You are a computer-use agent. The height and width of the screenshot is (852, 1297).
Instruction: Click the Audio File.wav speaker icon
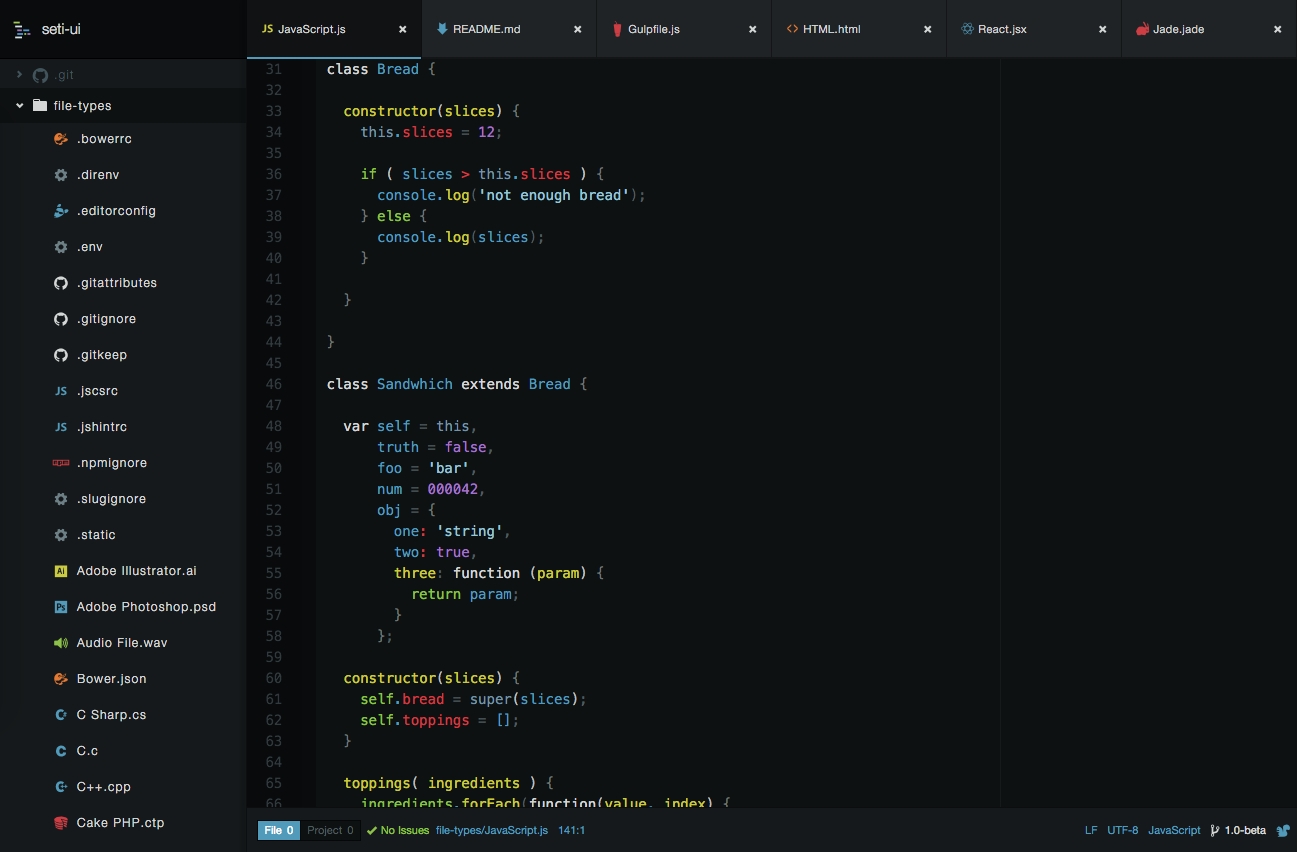pyautogui.click(x=60, y=643)
